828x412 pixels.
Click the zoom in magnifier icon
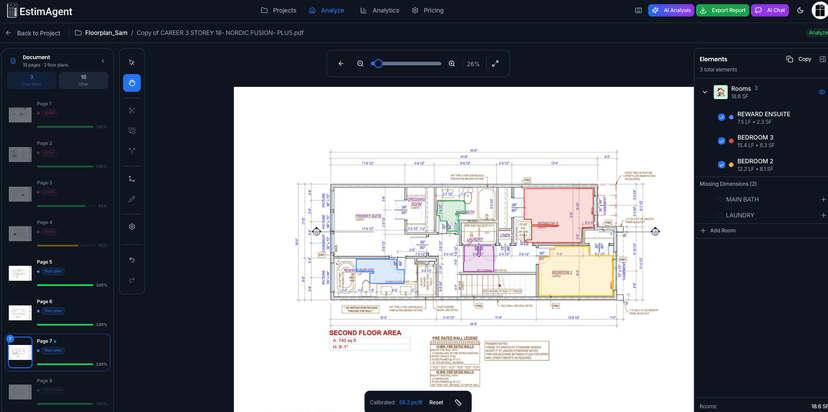(452, 63)
